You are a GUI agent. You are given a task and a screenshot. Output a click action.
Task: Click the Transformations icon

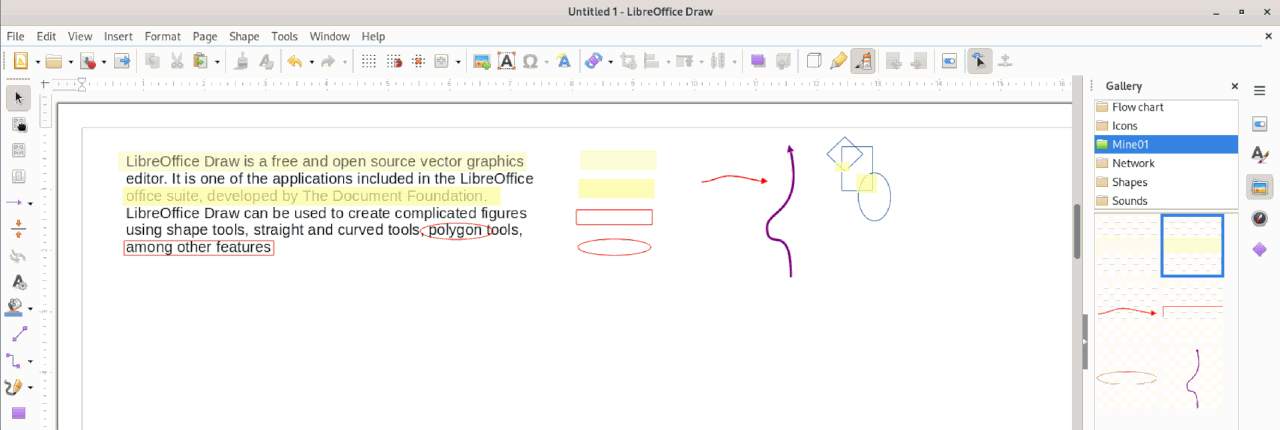click(594, 61)
